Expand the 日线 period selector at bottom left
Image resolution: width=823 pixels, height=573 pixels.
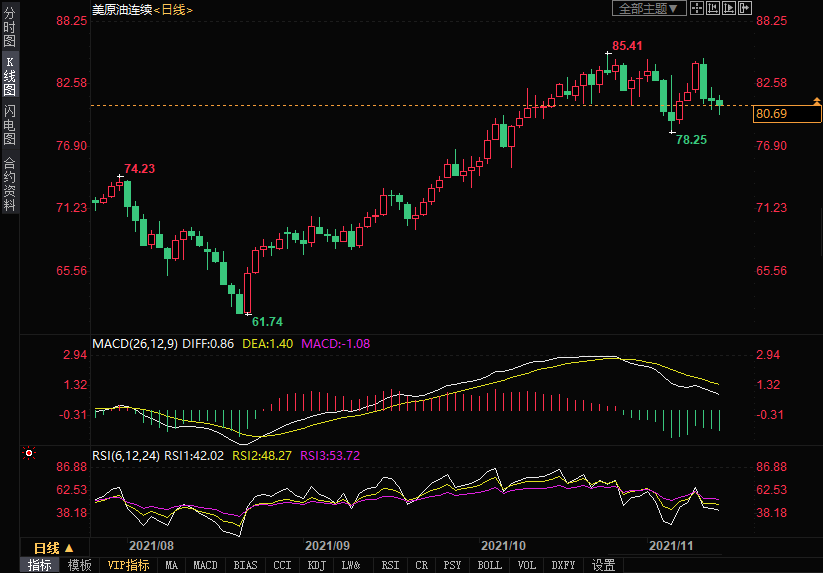[x=53, y=548]
